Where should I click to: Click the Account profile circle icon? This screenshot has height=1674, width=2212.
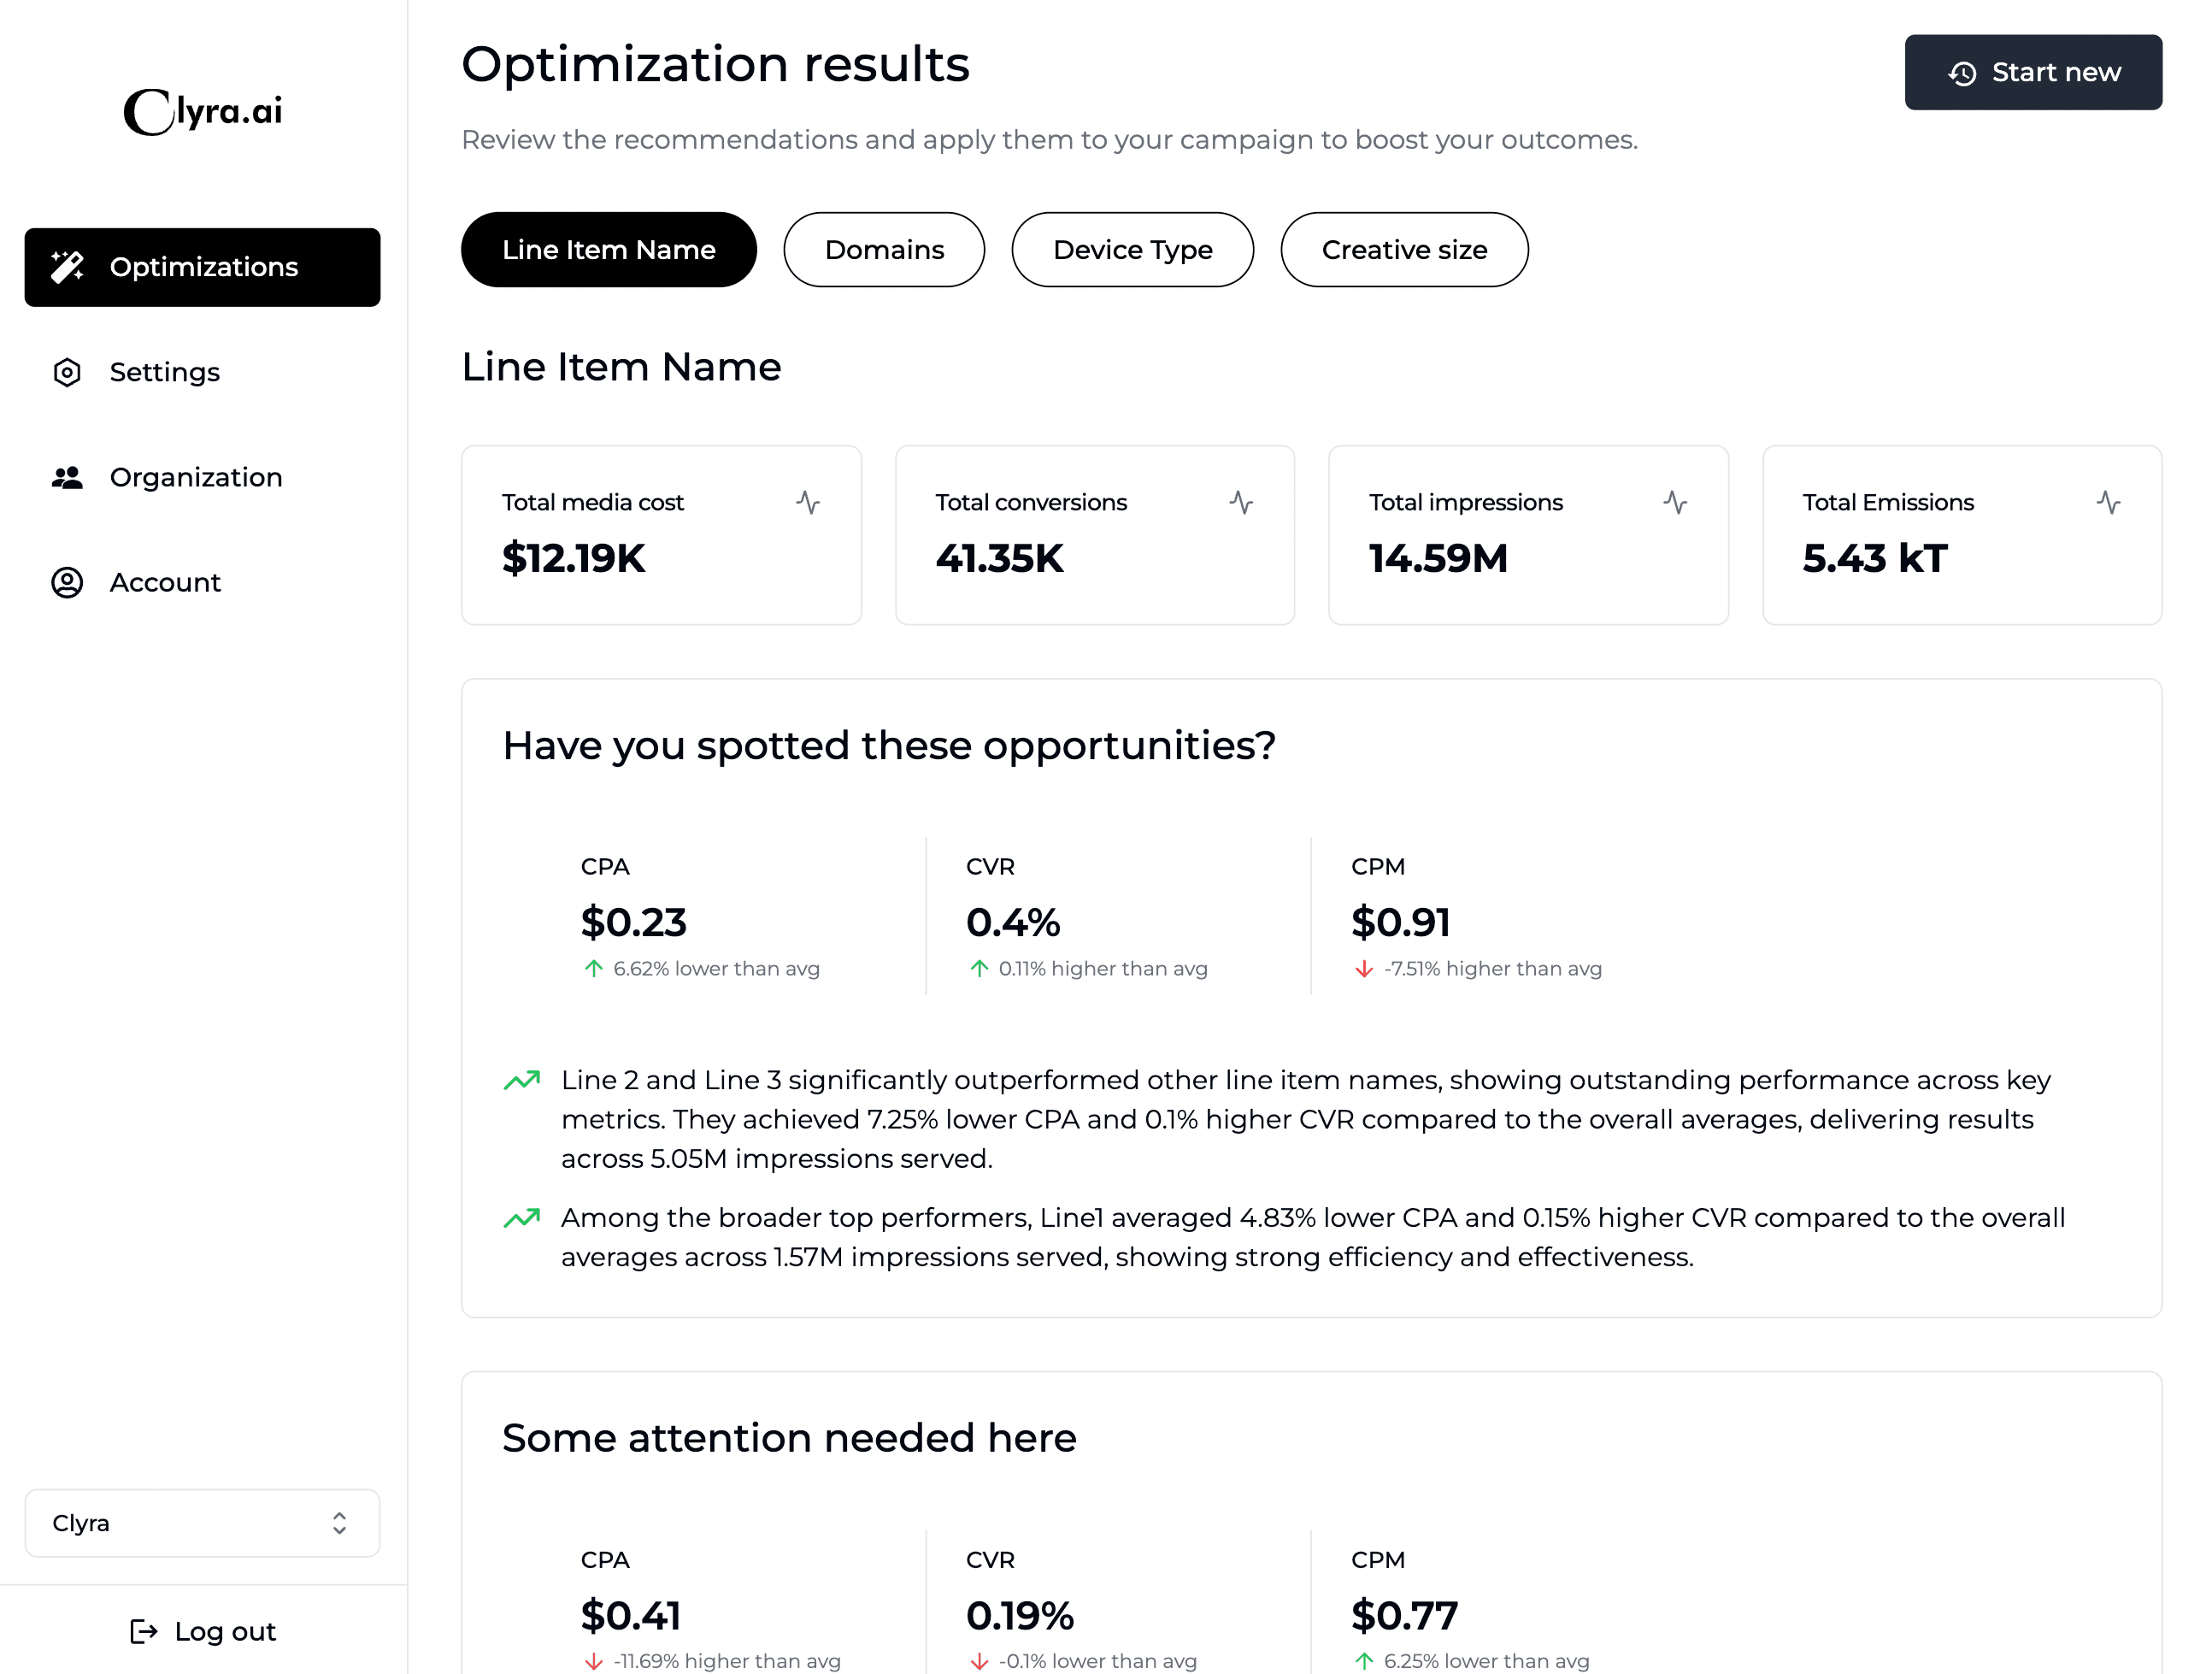pos(67,582)
